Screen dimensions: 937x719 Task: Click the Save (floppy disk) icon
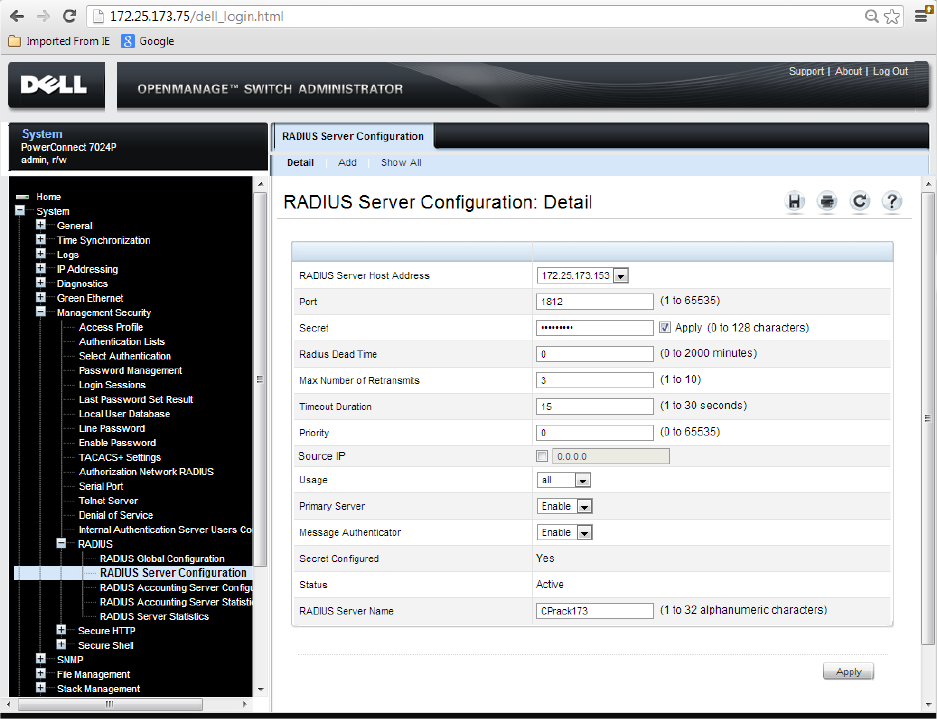pyautogui.click(x=796, y=202)
